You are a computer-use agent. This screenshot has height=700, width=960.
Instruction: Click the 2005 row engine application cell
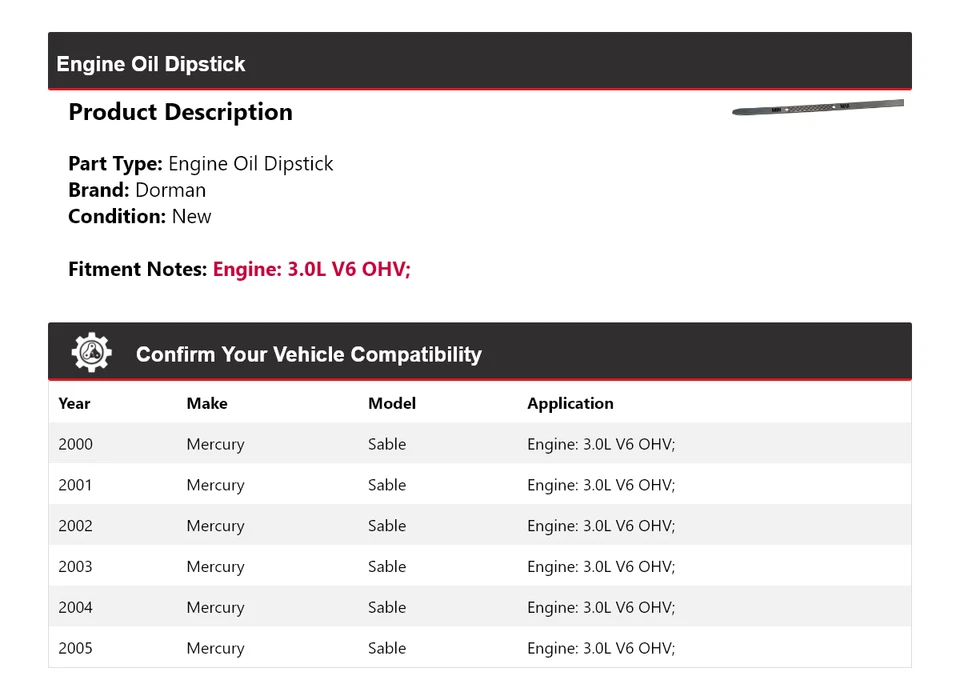pos(601,648)
